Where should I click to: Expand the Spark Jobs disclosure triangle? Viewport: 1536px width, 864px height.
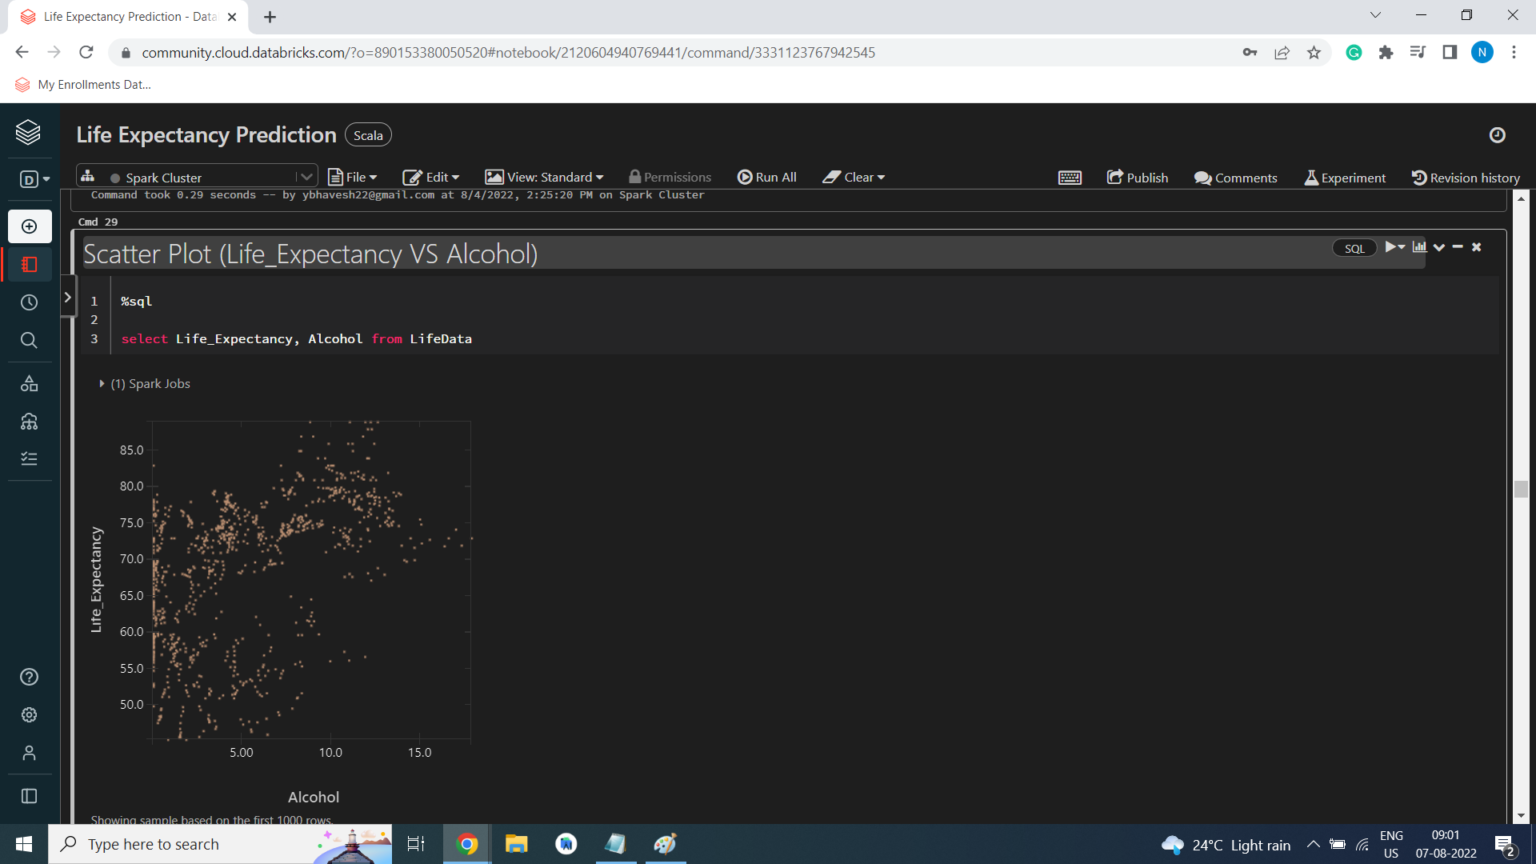[101, 383]
